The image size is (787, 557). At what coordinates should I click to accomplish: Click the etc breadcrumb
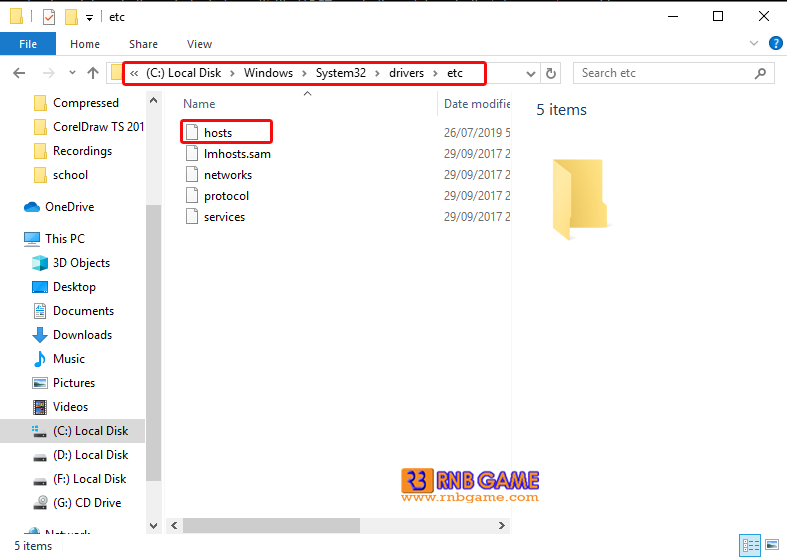point(455,73)
